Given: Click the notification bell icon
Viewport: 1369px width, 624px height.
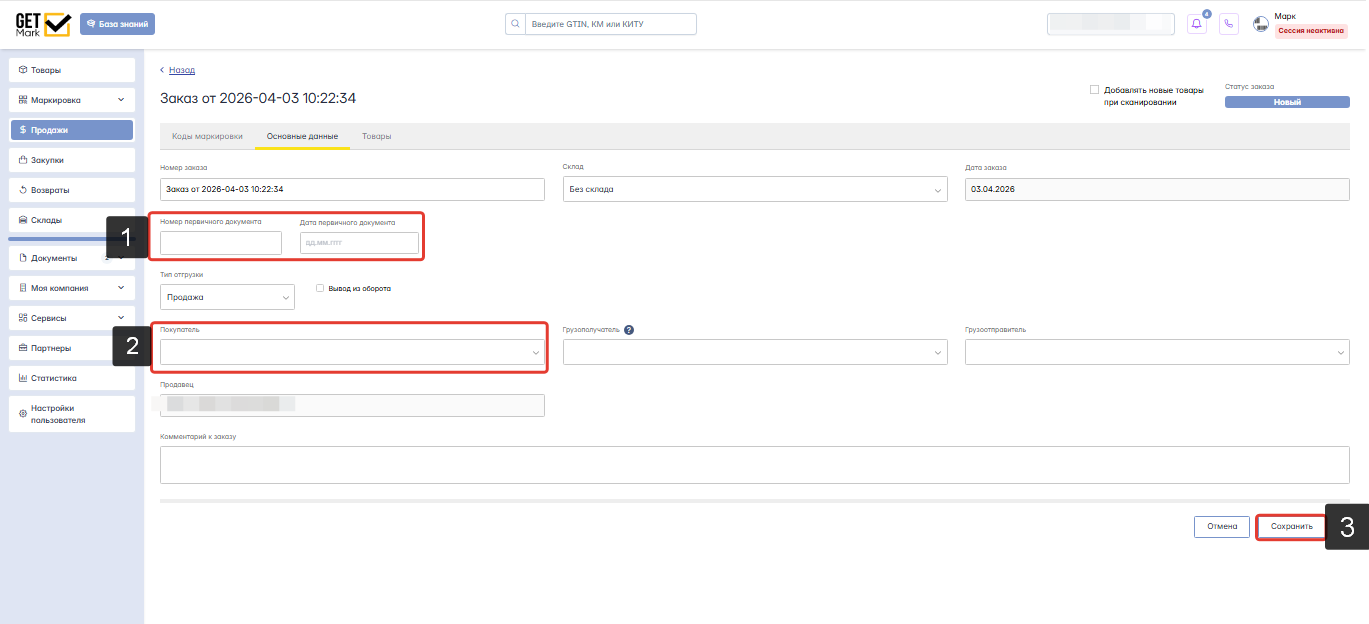Looking at the screenshot, I should [x=1197, y=24].
